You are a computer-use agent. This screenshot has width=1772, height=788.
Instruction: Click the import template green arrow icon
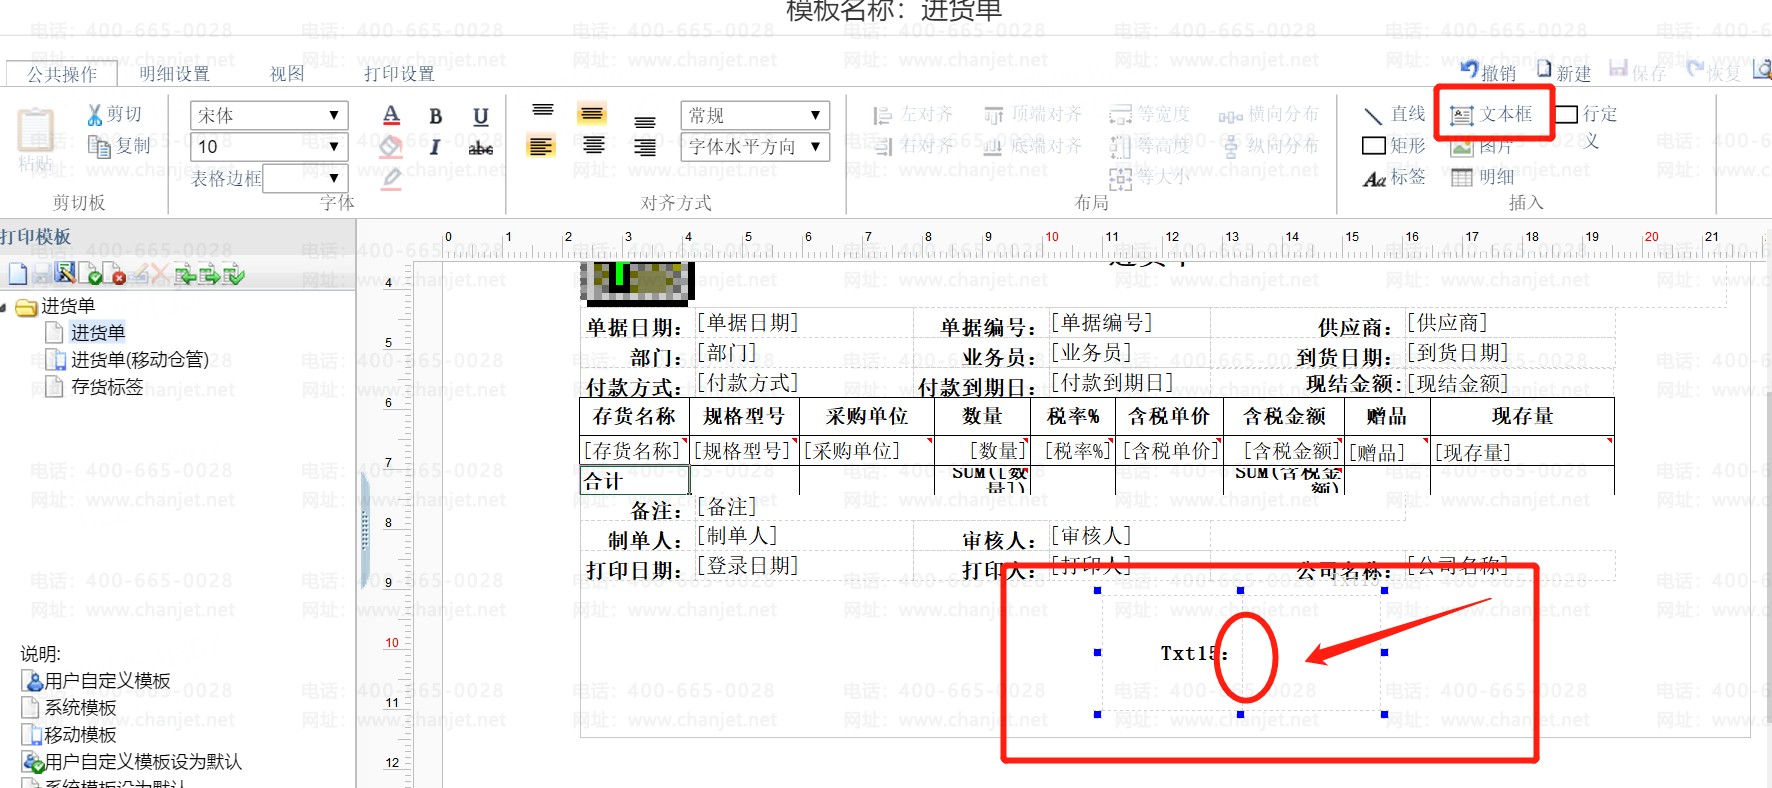tap(185, 273)
